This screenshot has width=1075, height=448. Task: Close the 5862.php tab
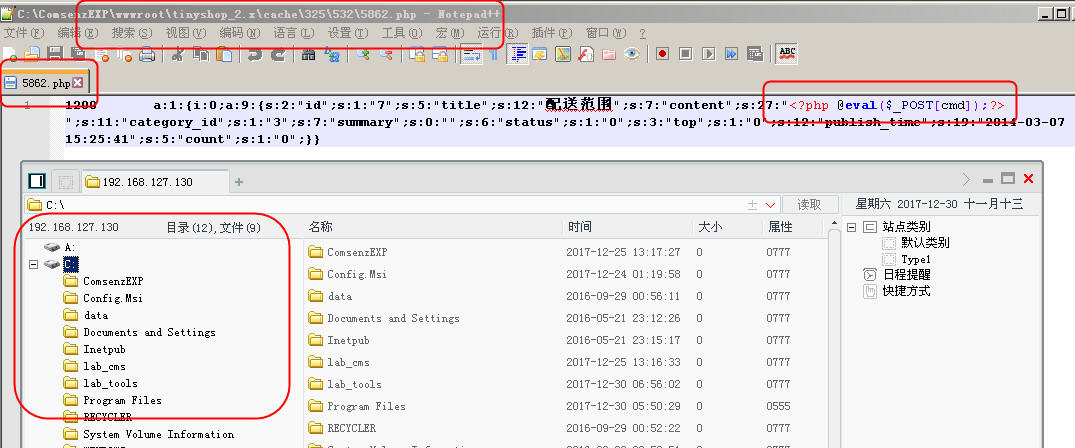click(x=77, y=83)
